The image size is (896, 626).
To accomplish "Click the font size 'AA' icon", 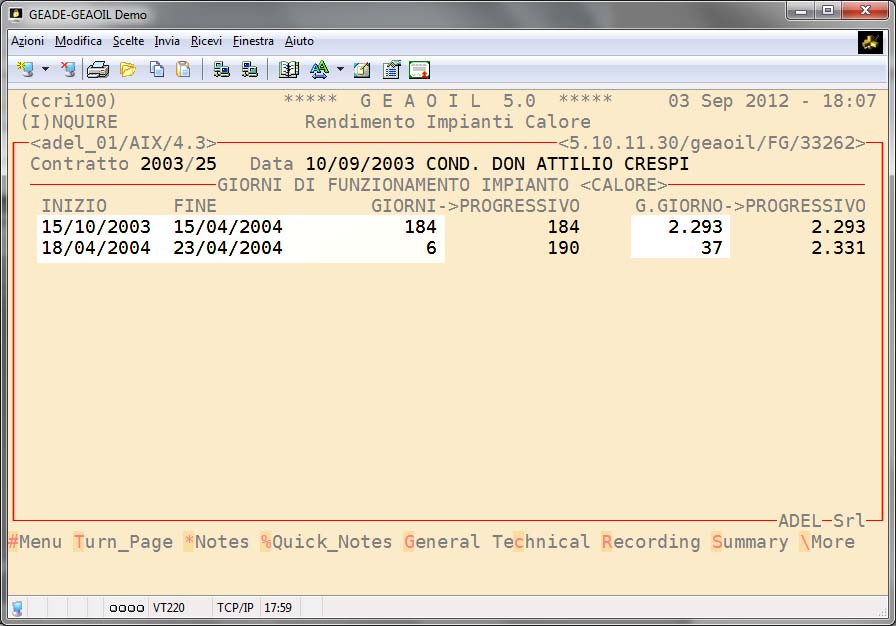I will click(x=319, y=70).
